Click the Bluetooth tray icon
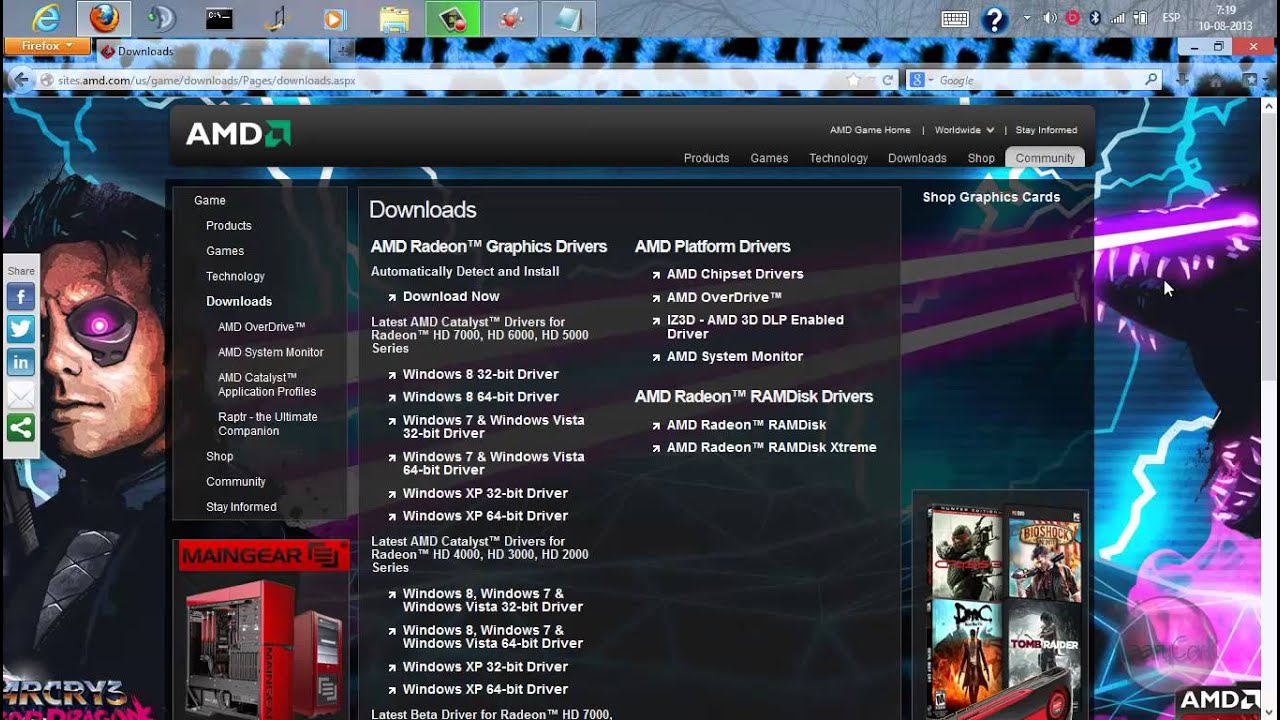Screen dimensions: 1280x720 coord(1095,18)
